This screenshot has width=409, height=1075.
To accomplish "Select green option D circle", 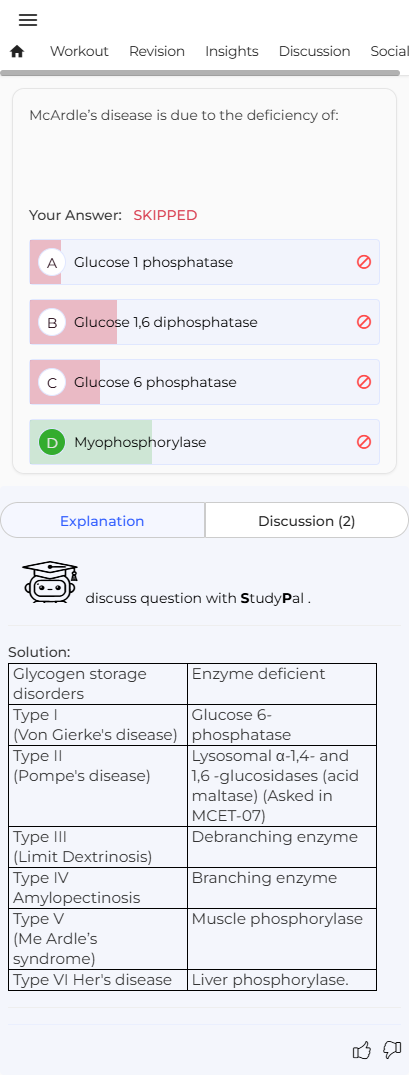I will [x=51, y=442].
